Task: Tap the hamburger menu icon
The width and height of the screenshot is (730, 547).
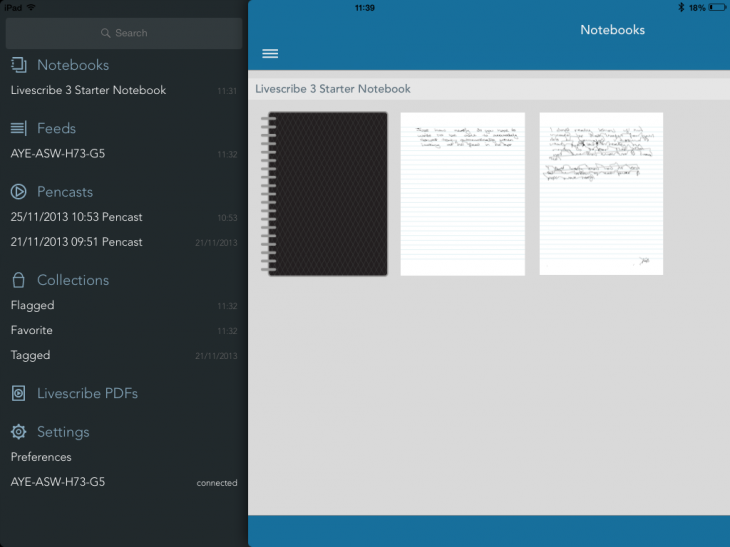Action: point(270,54)
